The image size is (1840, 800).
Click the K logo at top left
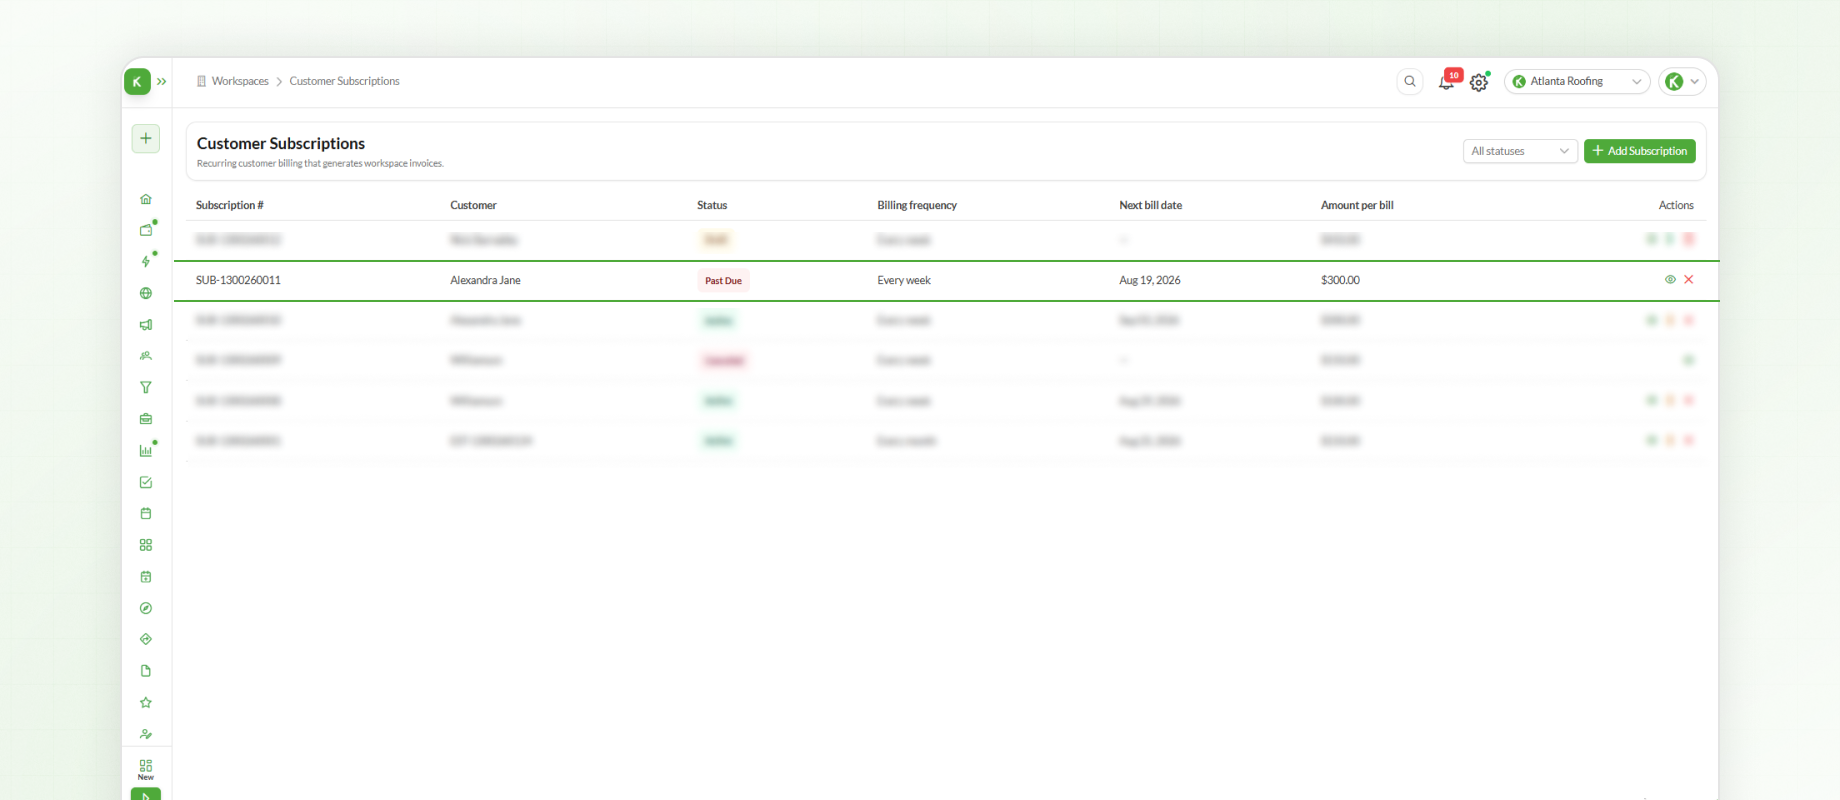[x=137, y=82]
